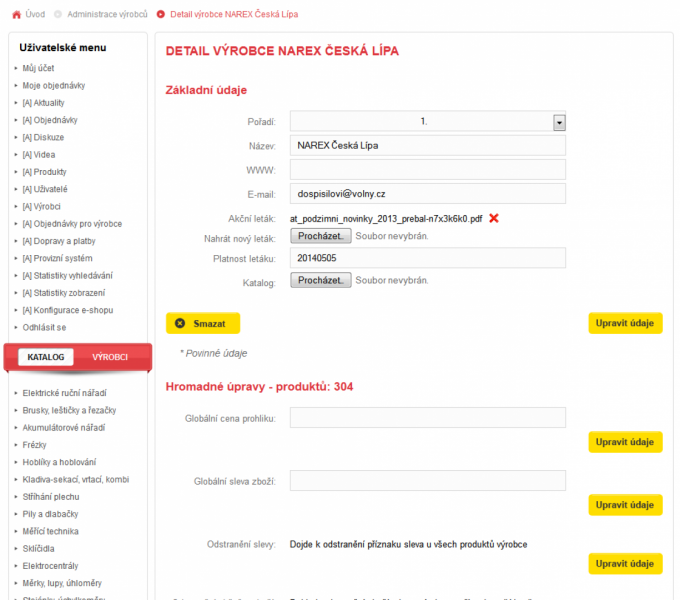This screenshot has width=680, height=600.
Task: Open Kladiva-sekací, vrtací, kombi category
Action: coord(76,480)
